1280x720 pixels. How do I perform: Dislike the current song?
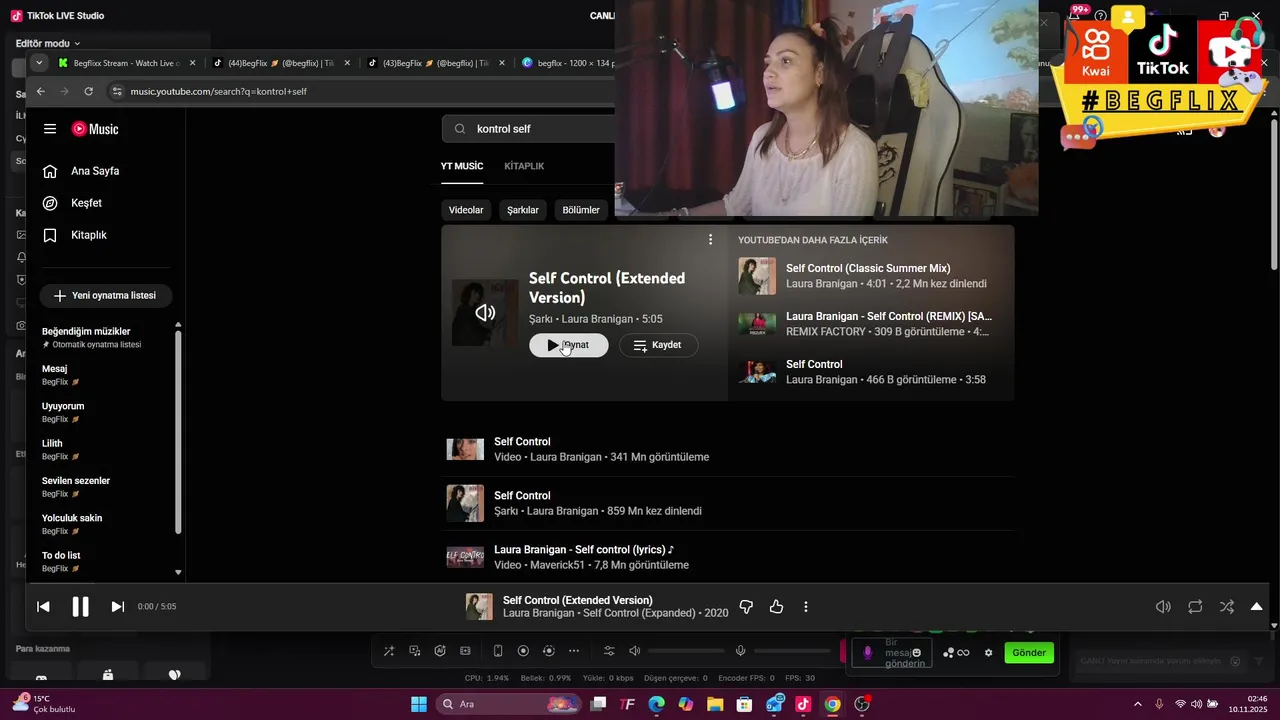745,606
